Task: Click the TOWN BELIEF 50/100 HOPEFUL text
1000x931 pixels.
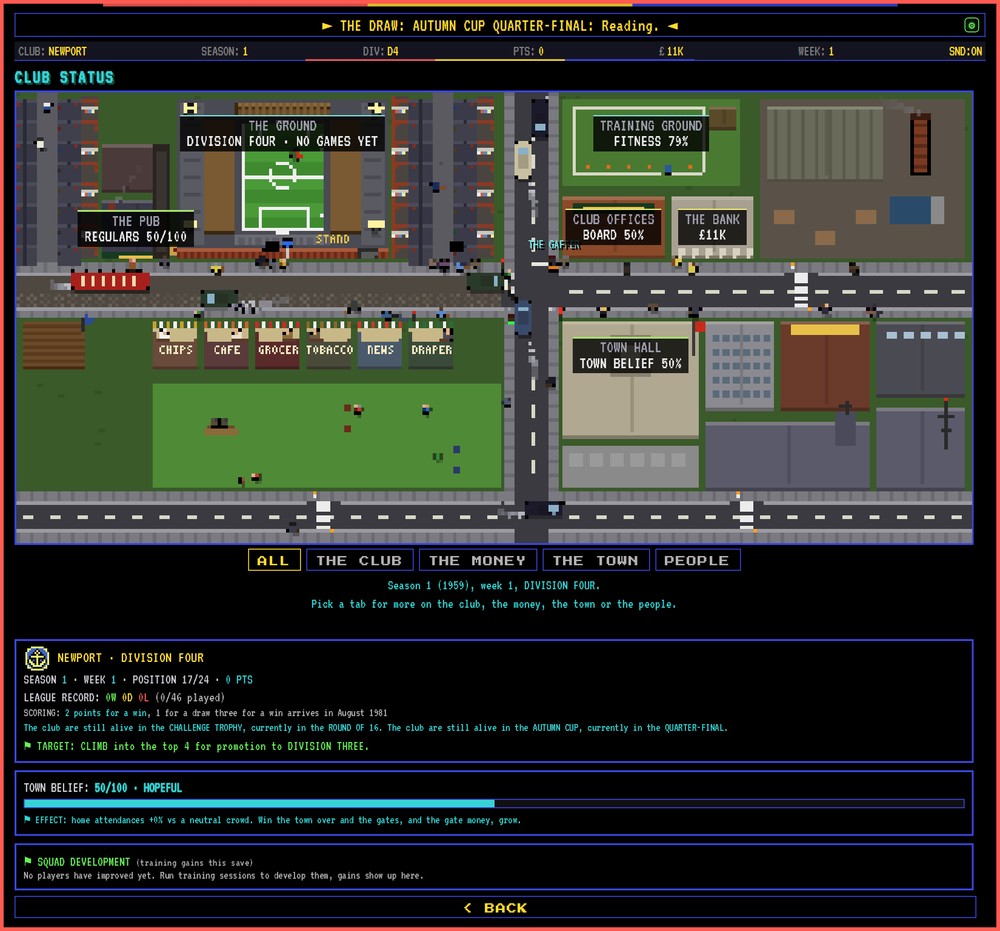Action: [x=103, y=788]
